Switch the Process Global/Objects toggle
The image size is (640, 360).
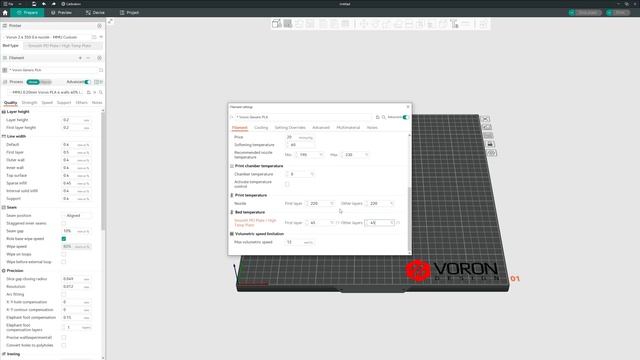tap(39, 82)
